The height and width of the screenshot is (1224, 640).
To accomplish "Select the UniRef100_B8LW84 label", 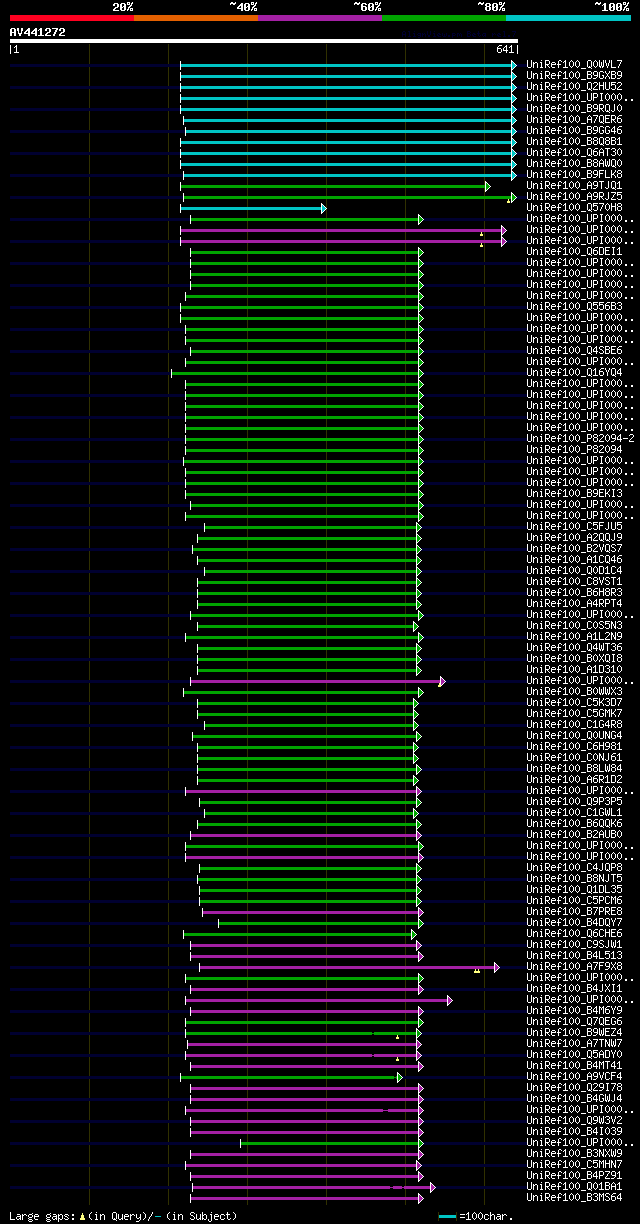I will 574,768.
